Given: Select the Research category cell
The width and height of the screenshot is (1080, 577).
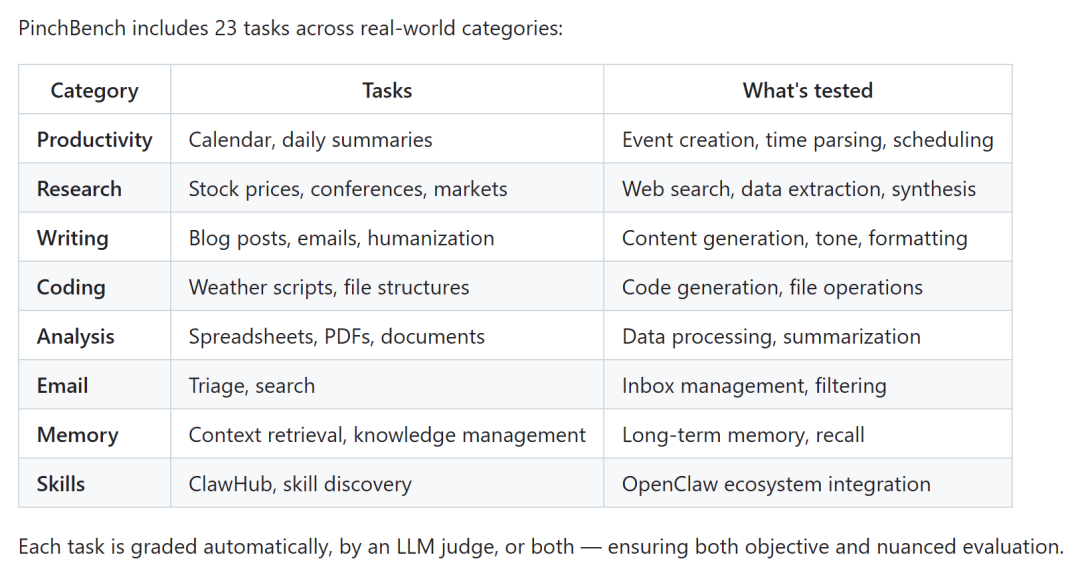Looking at the screenshot, I should point(79,188).
